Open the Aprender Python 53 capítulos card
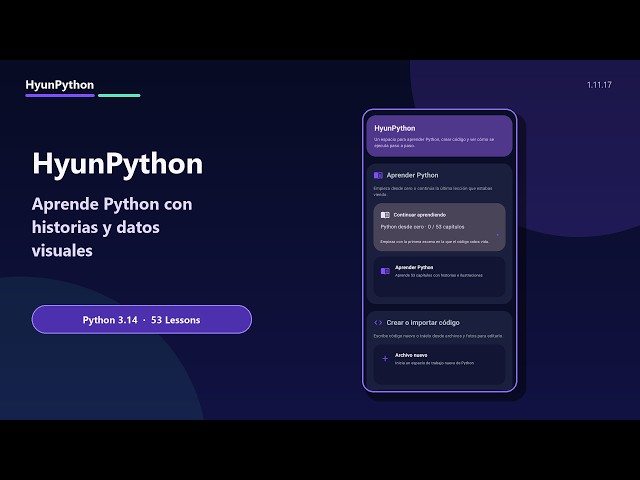The image size is (640, 480). pos(439,277)
